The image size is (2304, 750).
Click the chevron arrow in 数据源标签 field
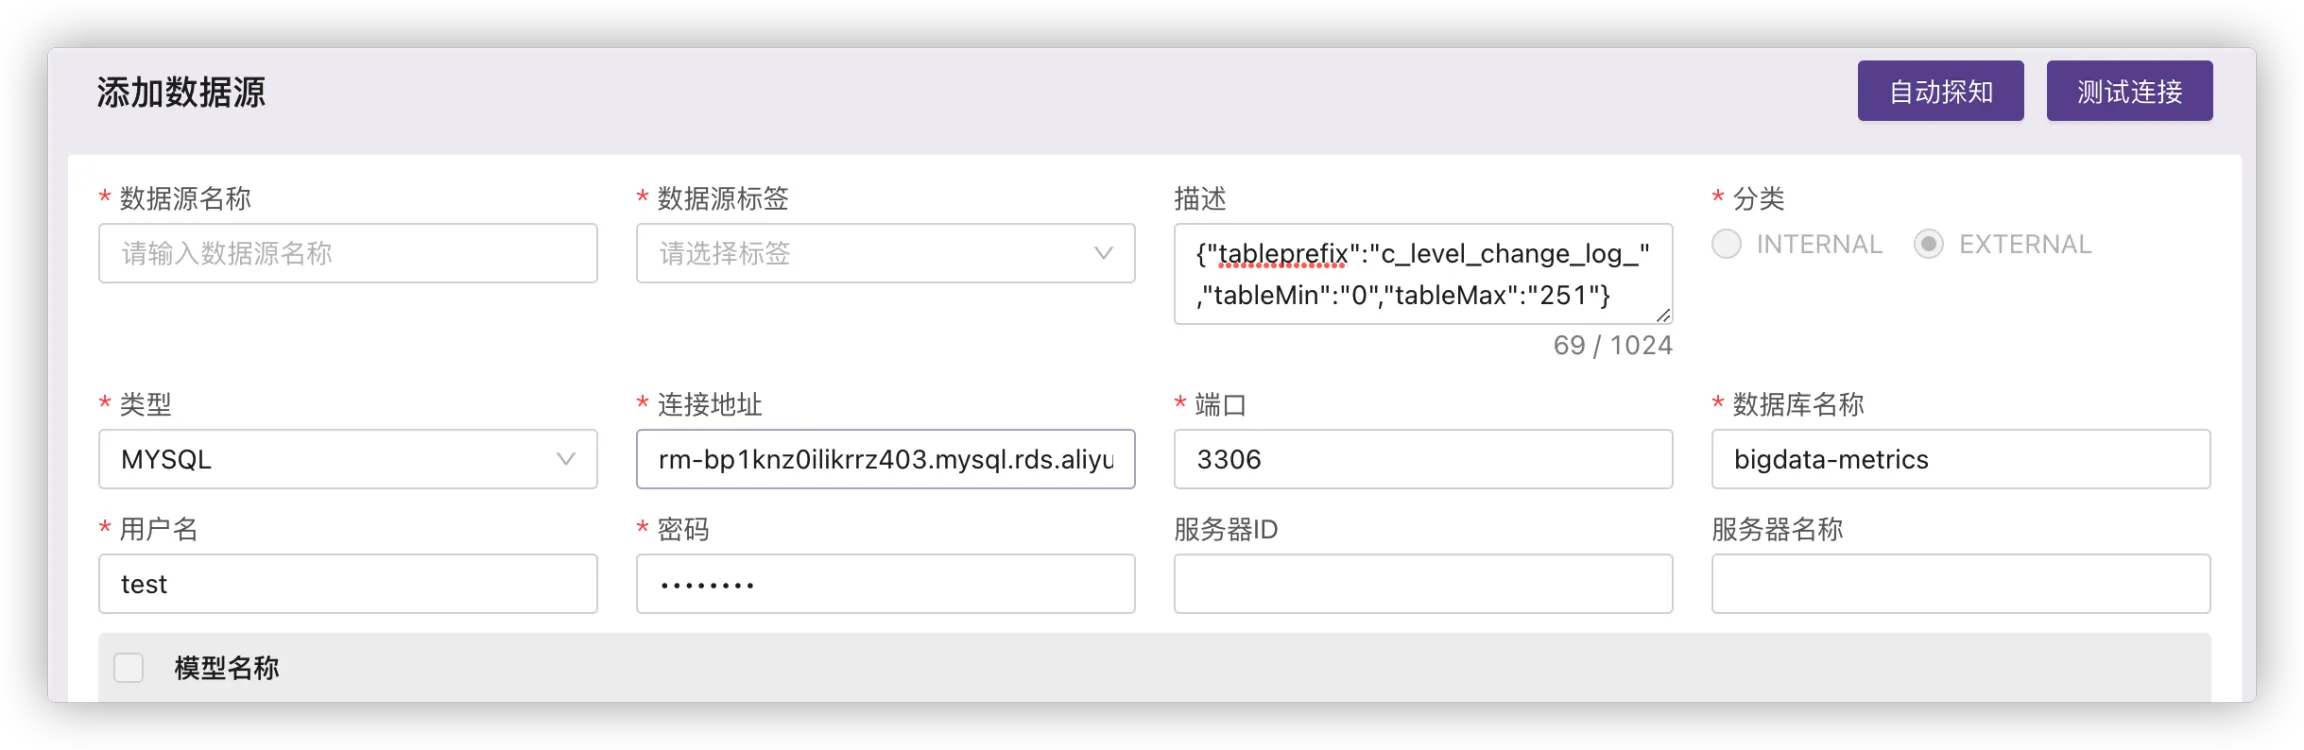(x=1103, y=253)
